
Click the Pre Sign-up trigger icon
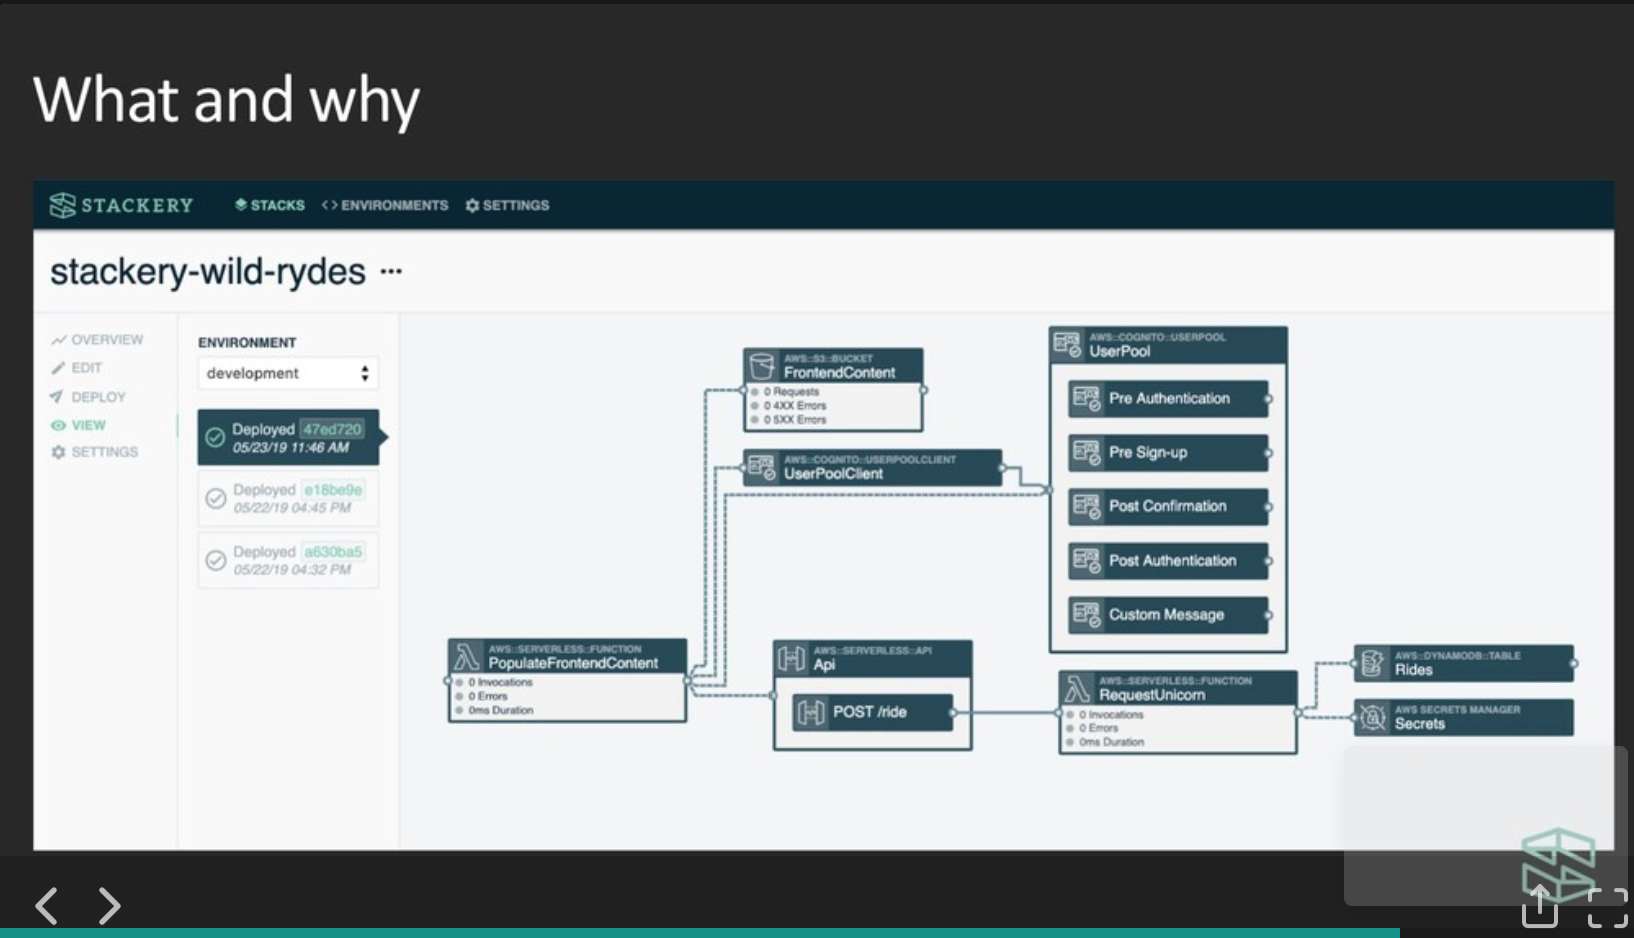pyautogui.click(x=1086, y=452)
